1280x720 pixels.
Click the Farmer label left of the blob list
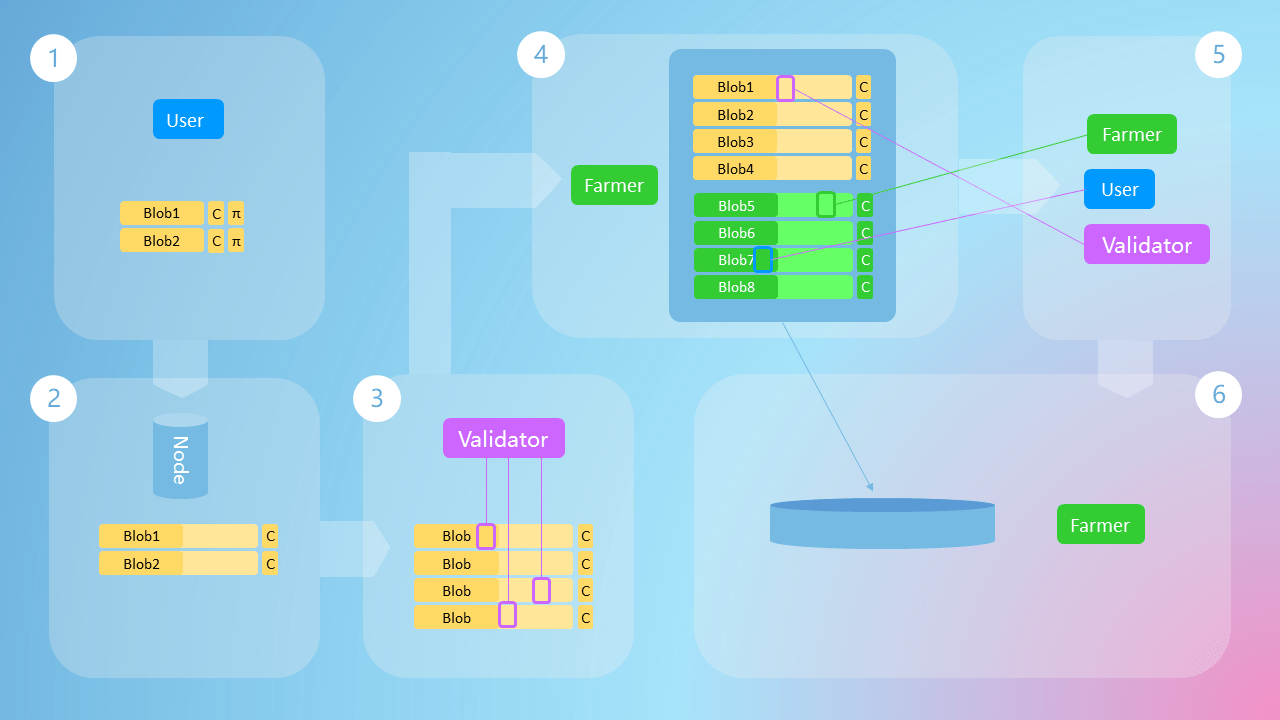(x=614, y=185)
